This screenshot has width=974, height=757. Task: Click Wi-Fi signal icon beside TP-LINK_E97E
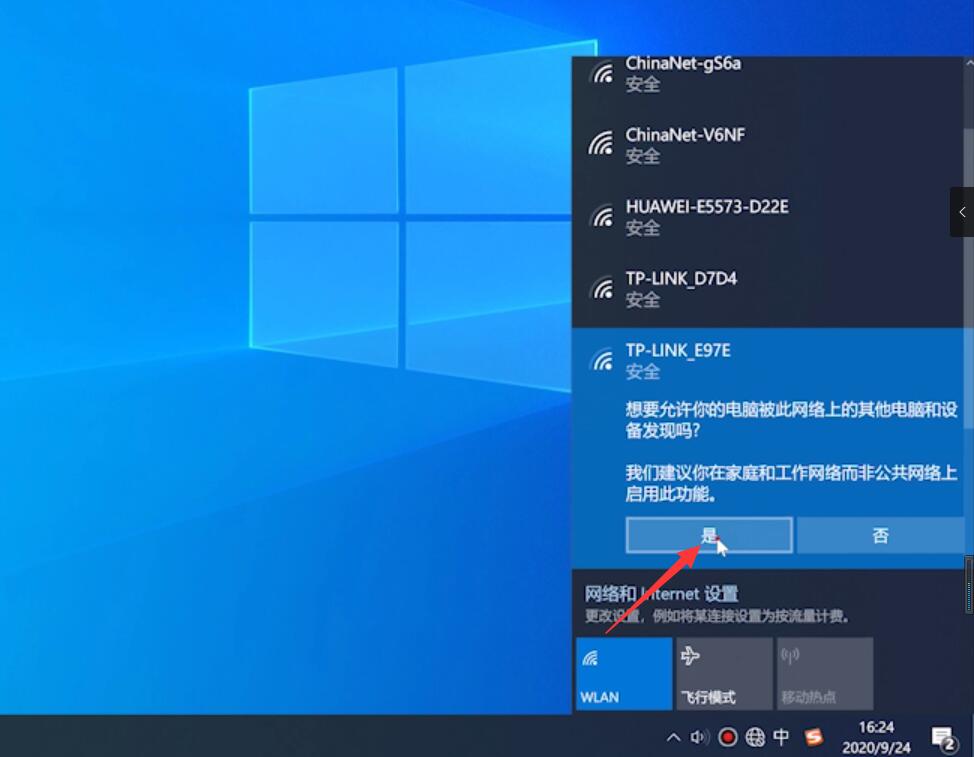point(601,360)
